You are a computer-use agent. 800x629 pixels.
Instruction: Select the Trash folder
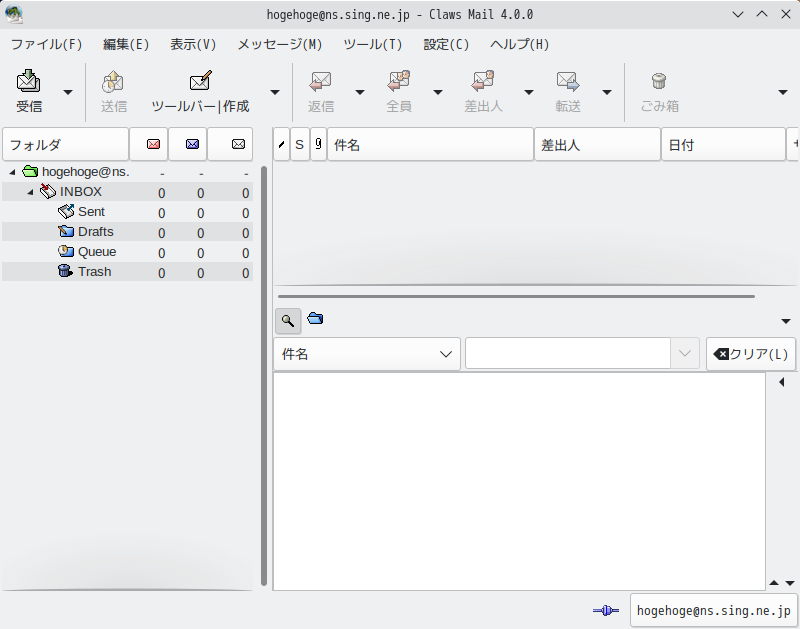click(128, 272)
